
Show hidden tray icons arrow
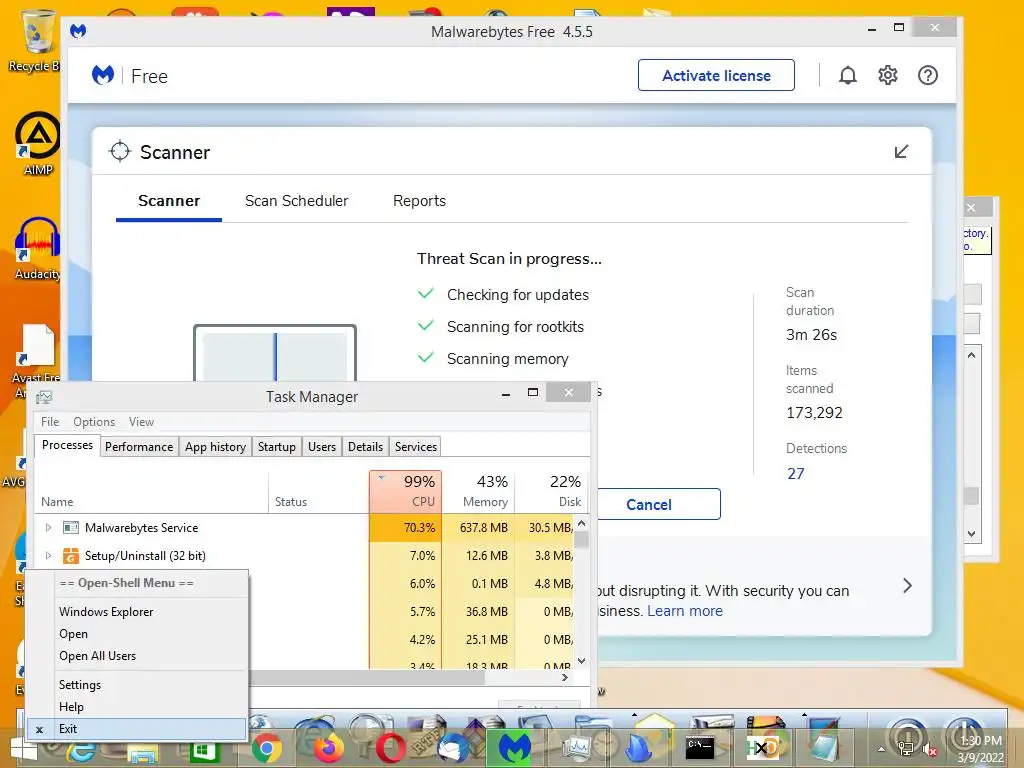881,750
